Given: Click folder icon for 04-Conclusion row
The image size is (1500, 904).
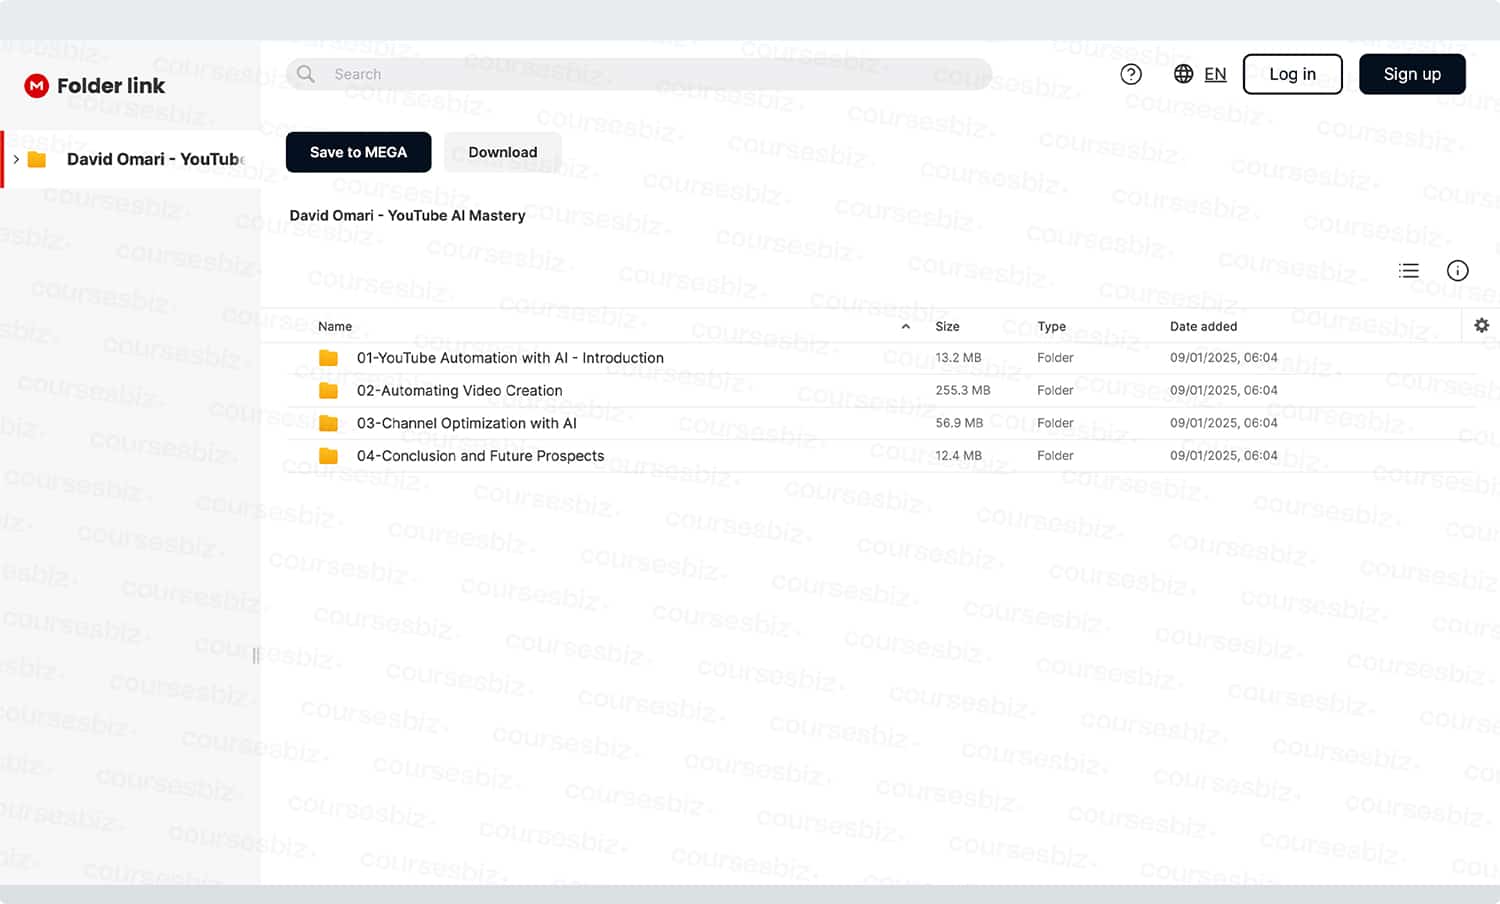Looking at the screenshot, I should (x=328, y=456).
